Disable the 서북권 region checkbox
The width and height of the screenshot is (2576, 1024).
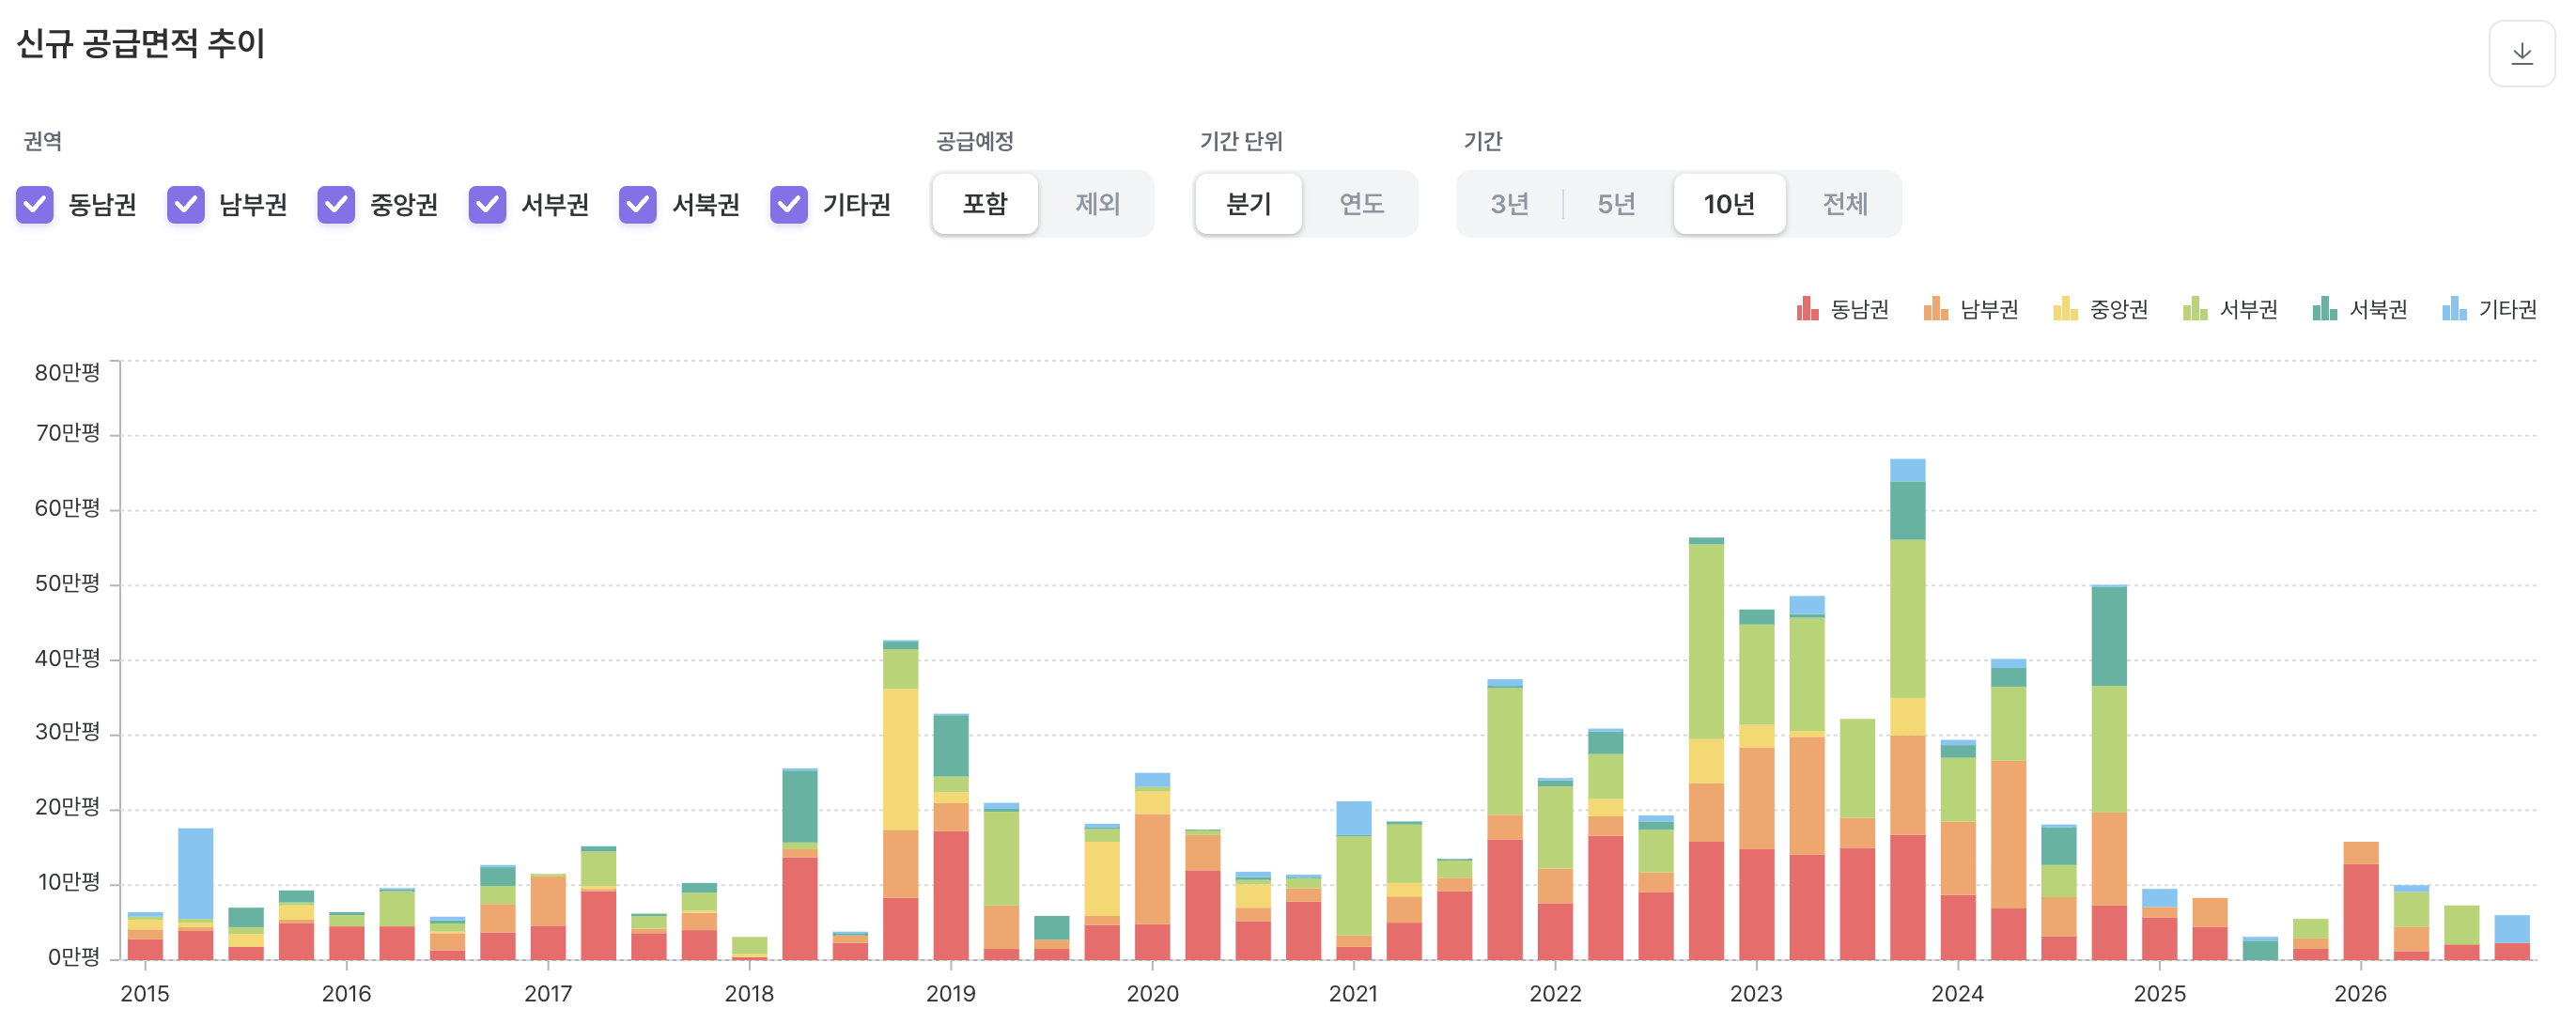pyautogui.click(x=638, y=204)
